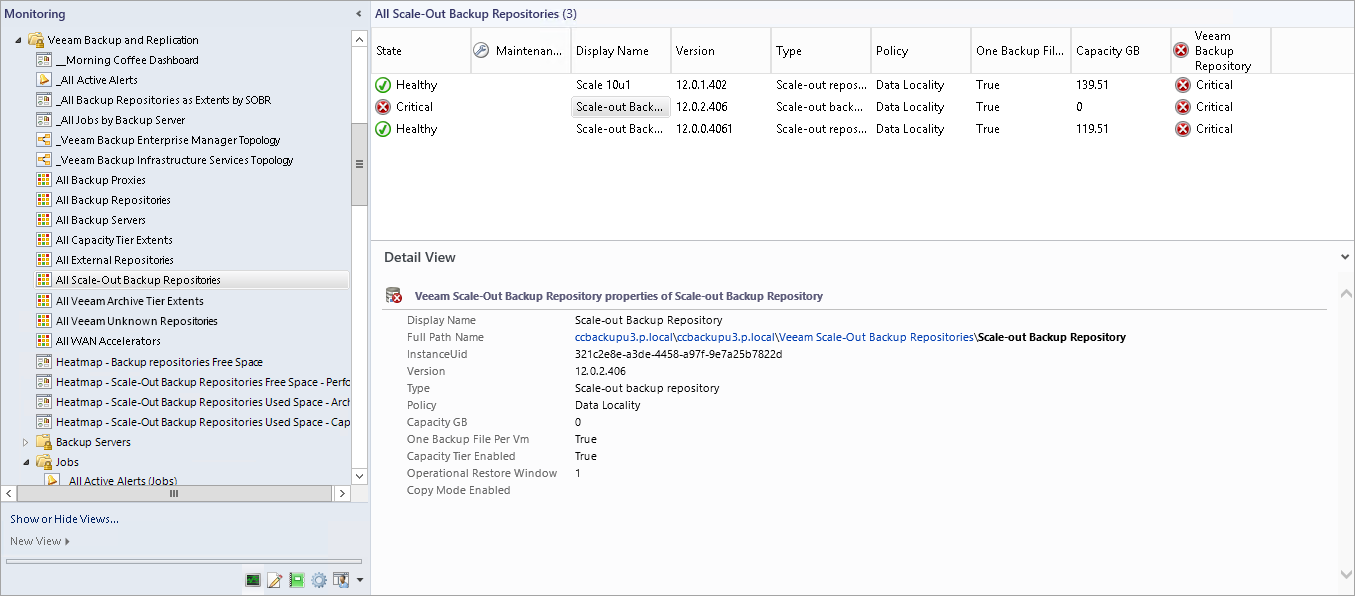
Task: Open the Monitoring workspace icon
Action: pyautogui.click(x=253, y=580)
